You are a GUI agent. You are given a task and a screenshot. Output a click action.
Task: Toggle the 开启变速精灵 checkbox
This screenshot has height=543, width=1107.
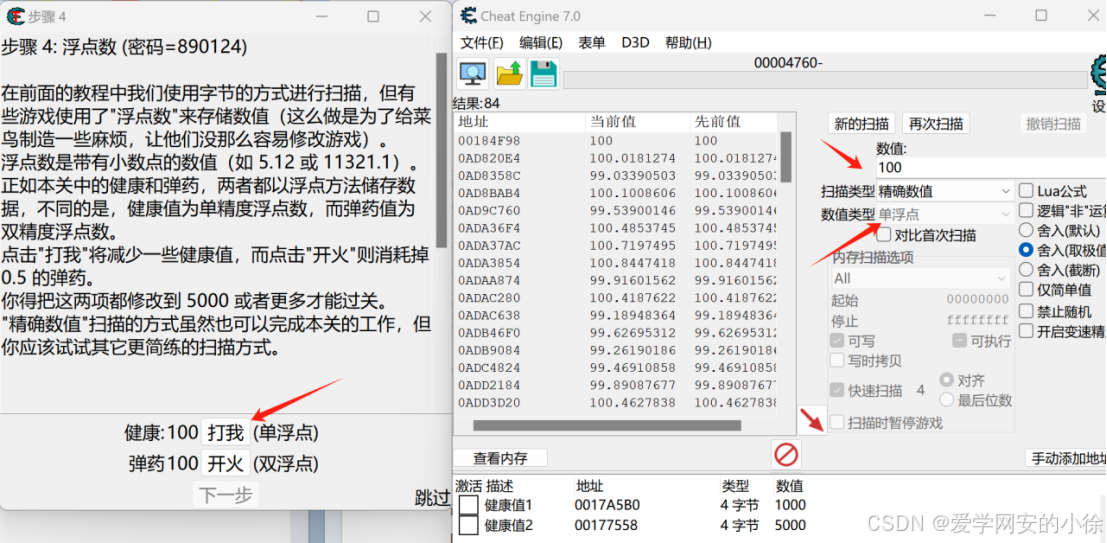click(1027, 330)
